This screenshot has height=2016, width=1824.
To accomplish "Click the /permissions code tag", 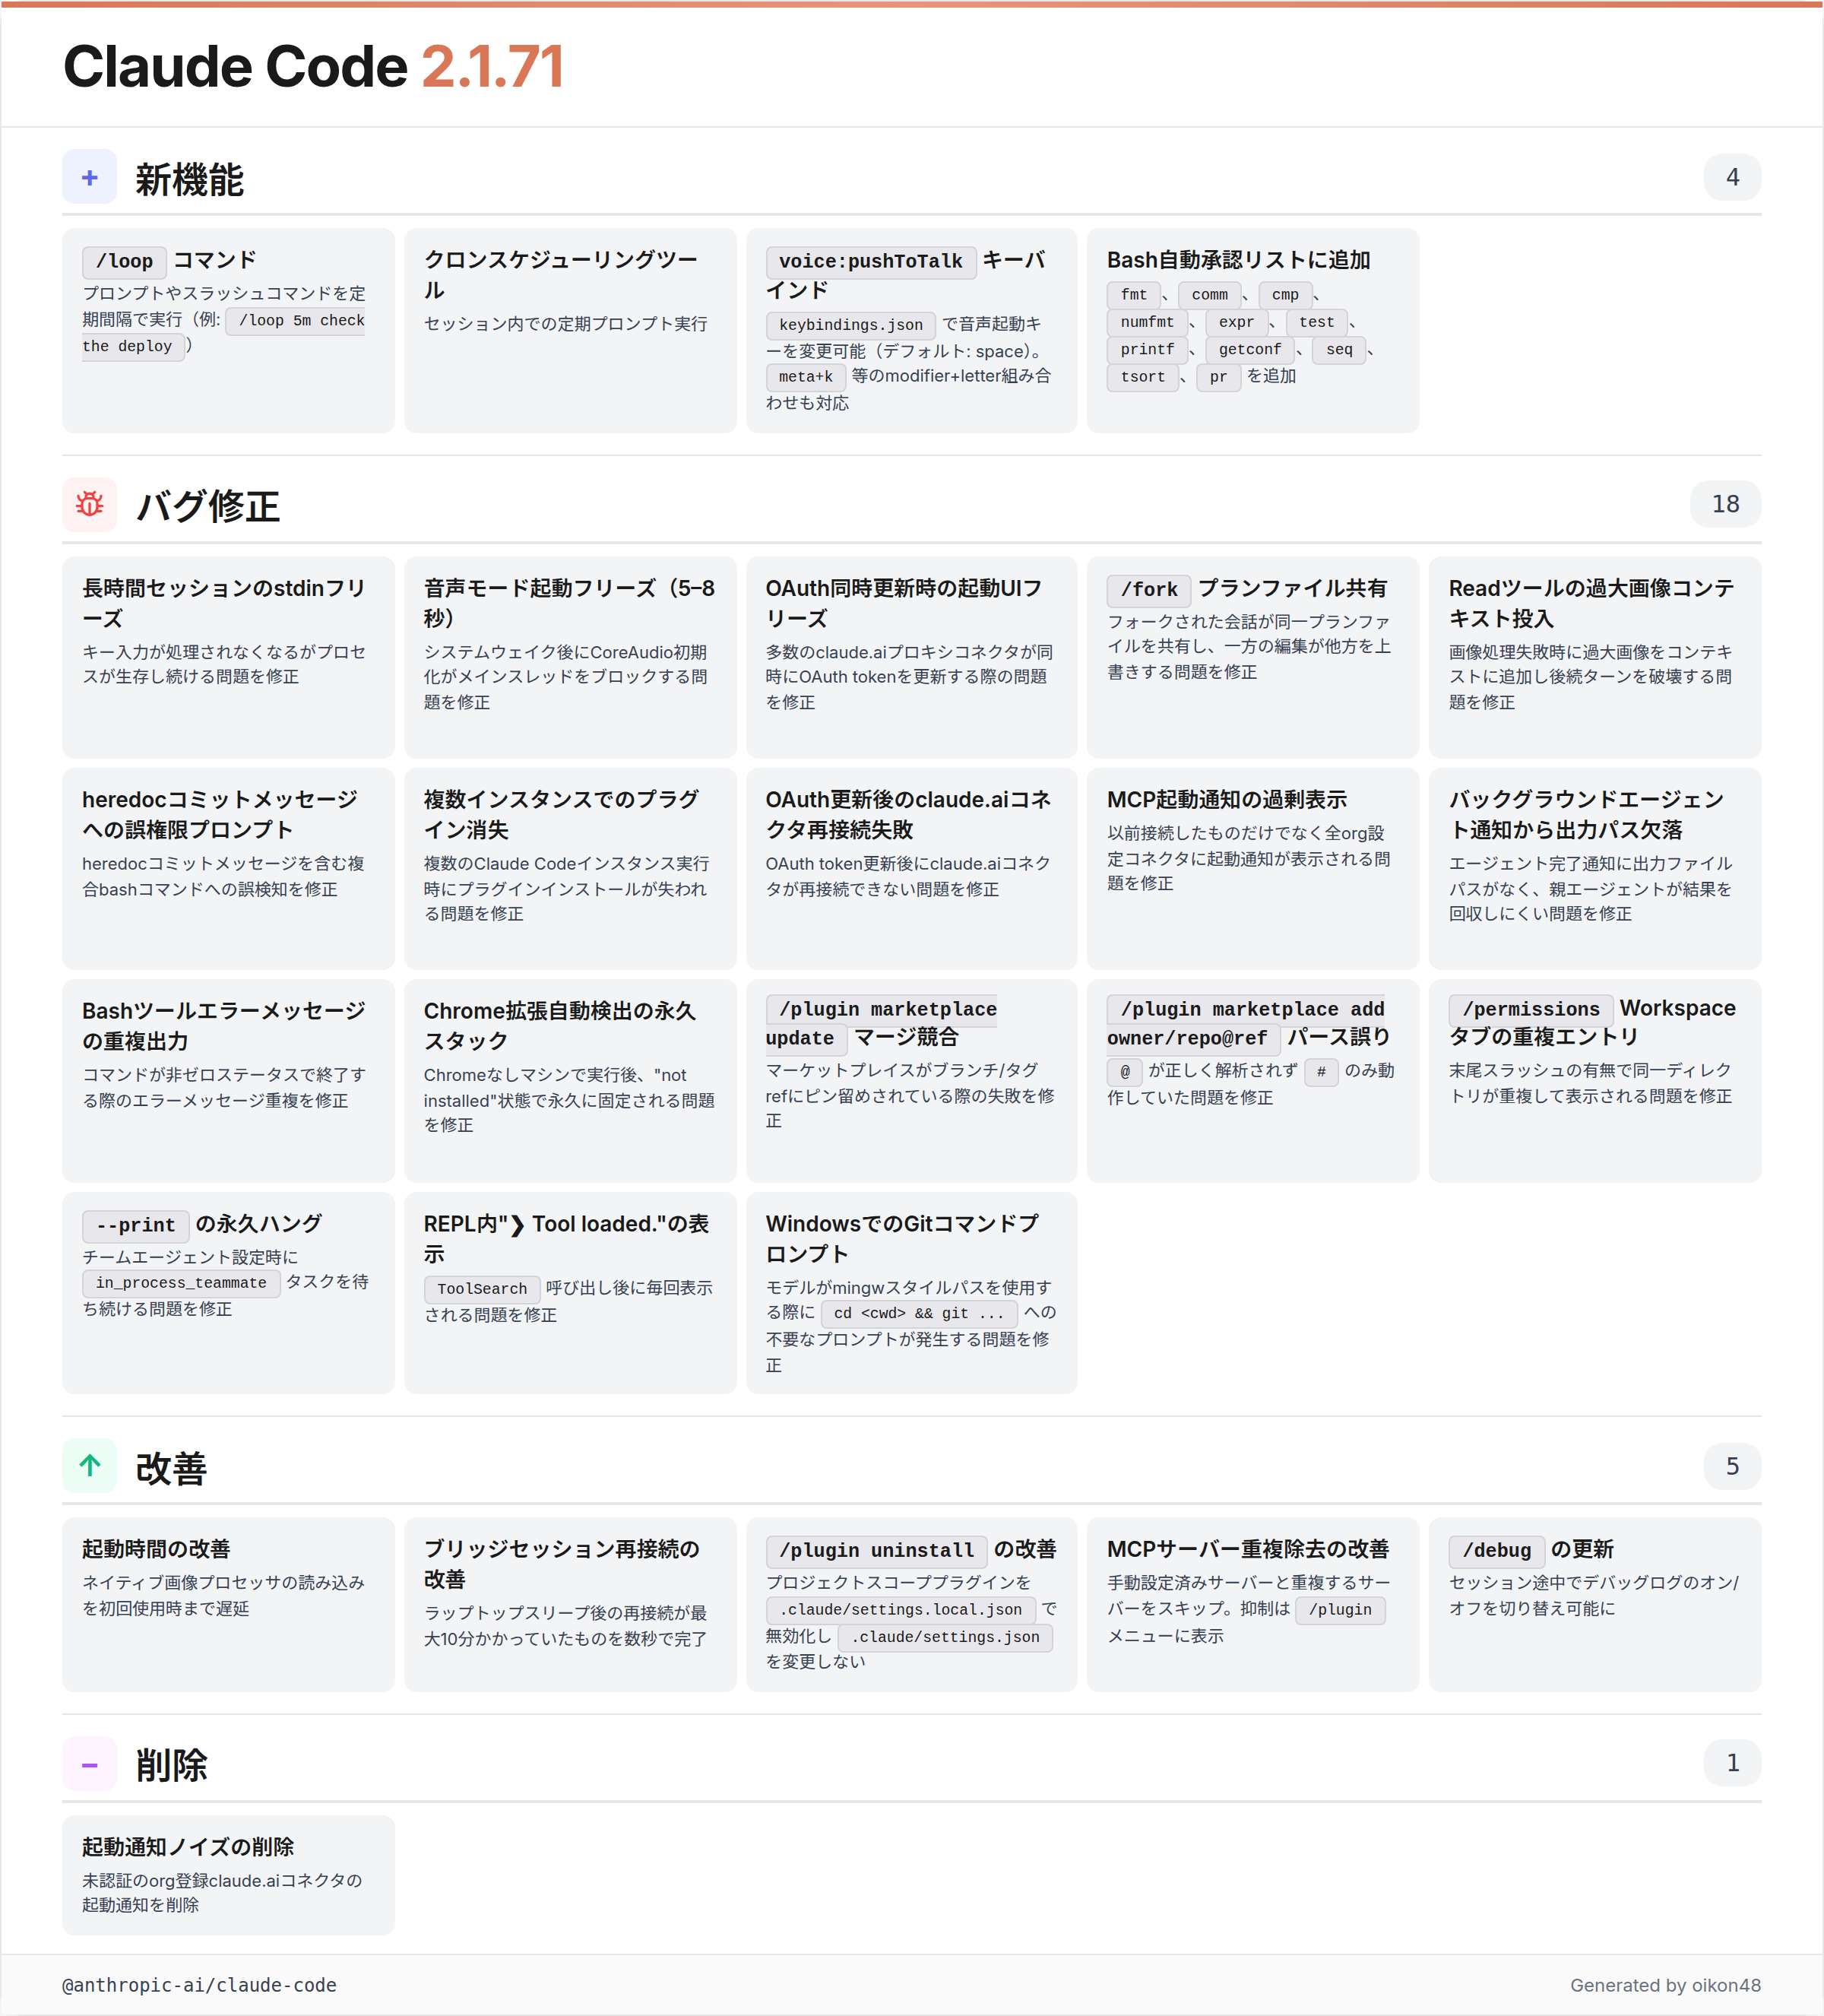I will (1531, 1010).
